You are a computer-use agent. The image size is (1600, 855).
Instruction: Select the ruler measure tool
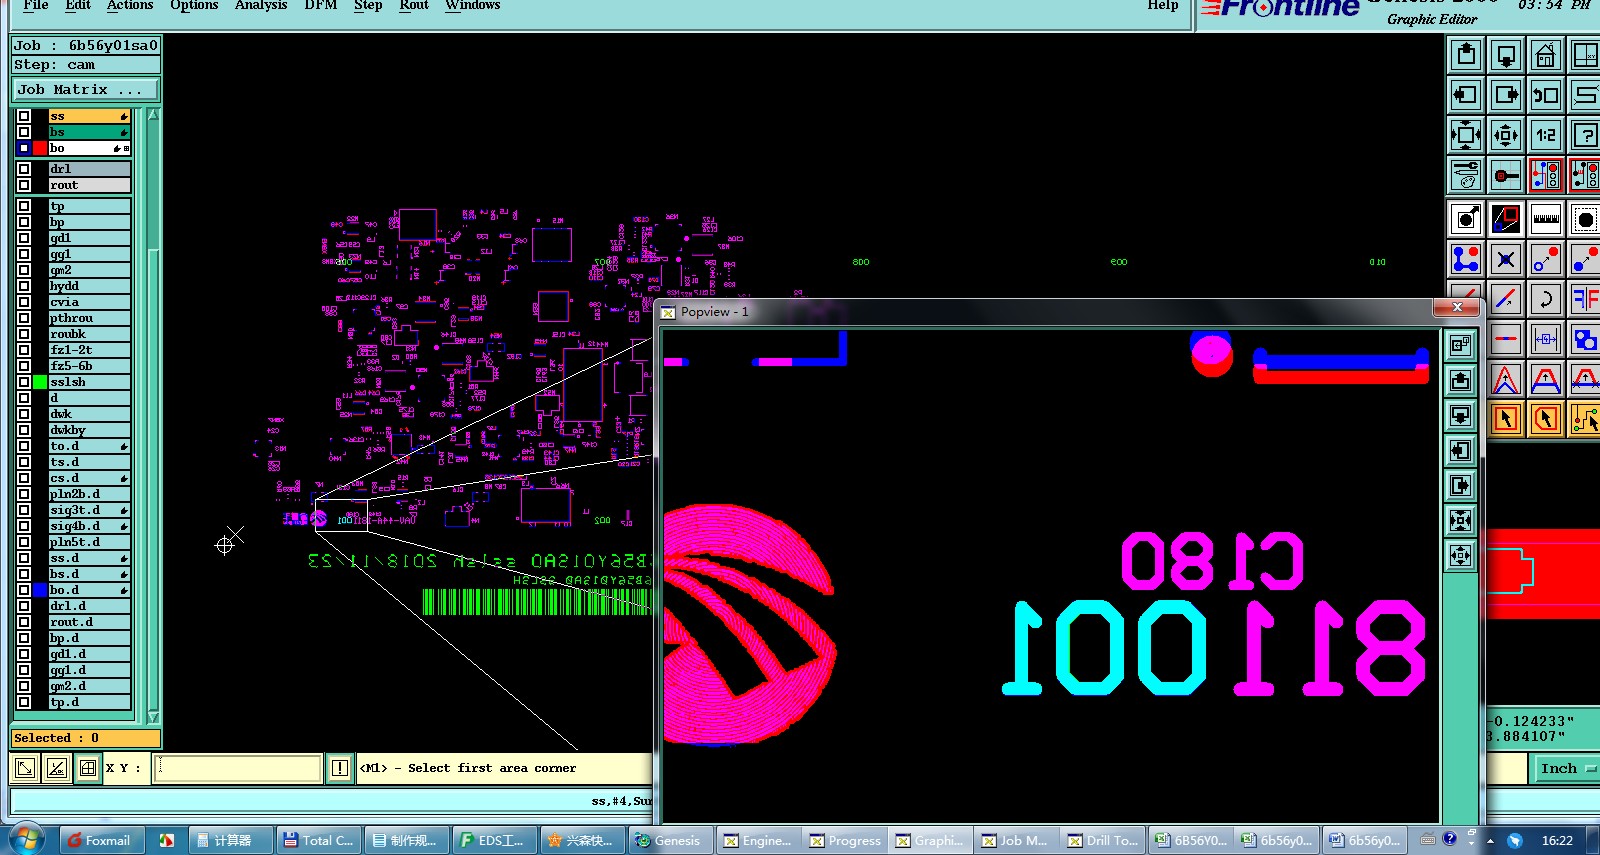click(1546, 218)
